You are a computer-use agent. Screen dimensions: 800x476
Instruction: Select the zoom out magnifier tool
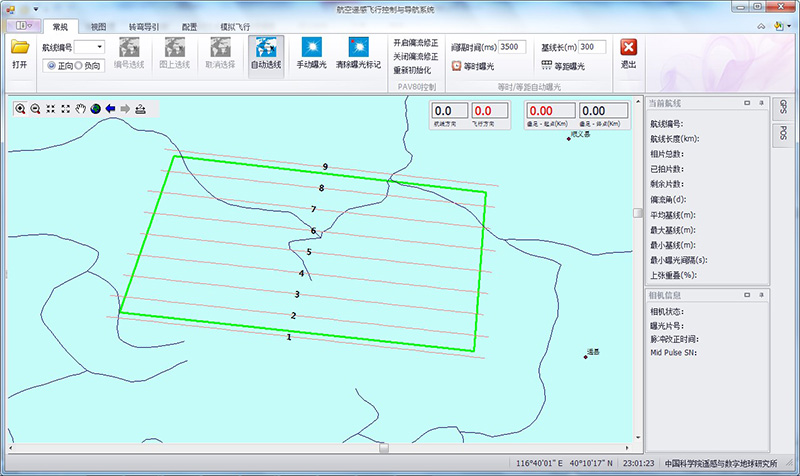coord(35,108)
